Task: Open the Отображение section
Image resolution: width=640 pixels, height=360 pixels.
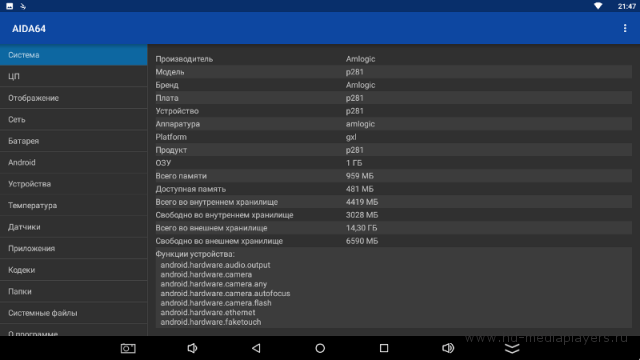Action: (73, 98)
